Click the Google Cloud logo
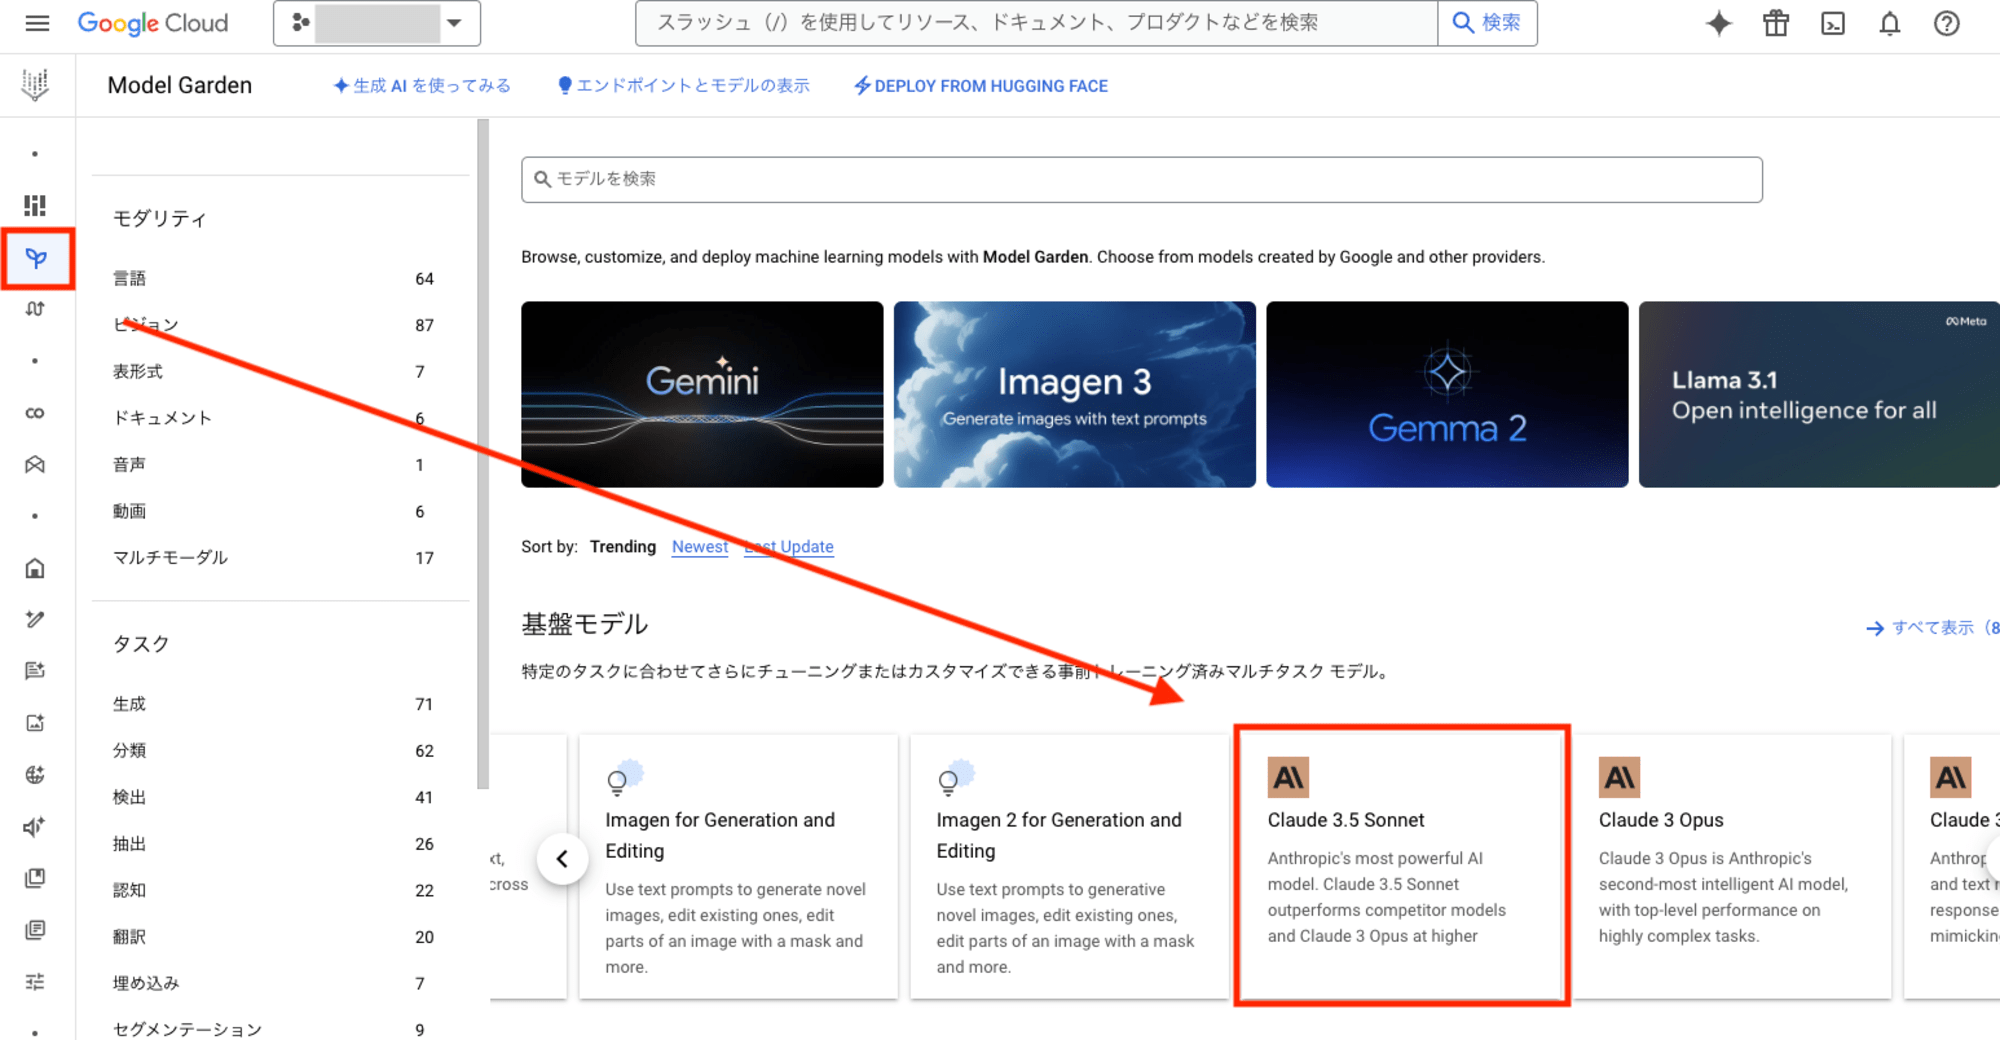Screen dimensions: 2000x1040 pyautogui.click(x=153, y=23)
